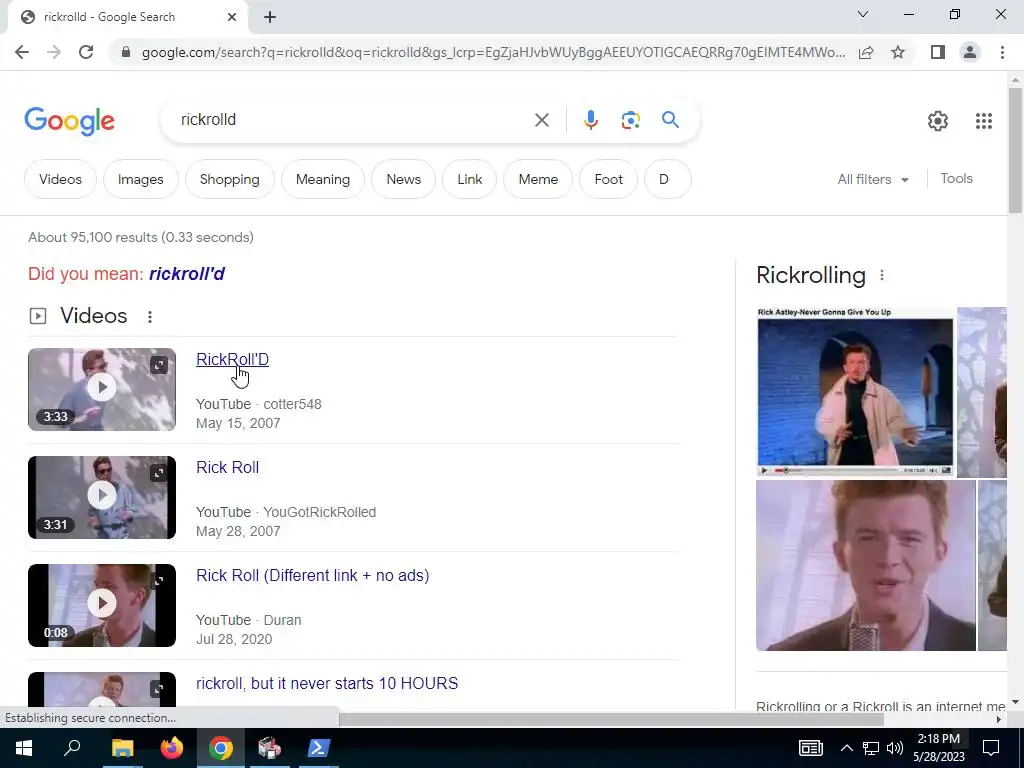Open File Explorer from the taskbar

[122, 748]
